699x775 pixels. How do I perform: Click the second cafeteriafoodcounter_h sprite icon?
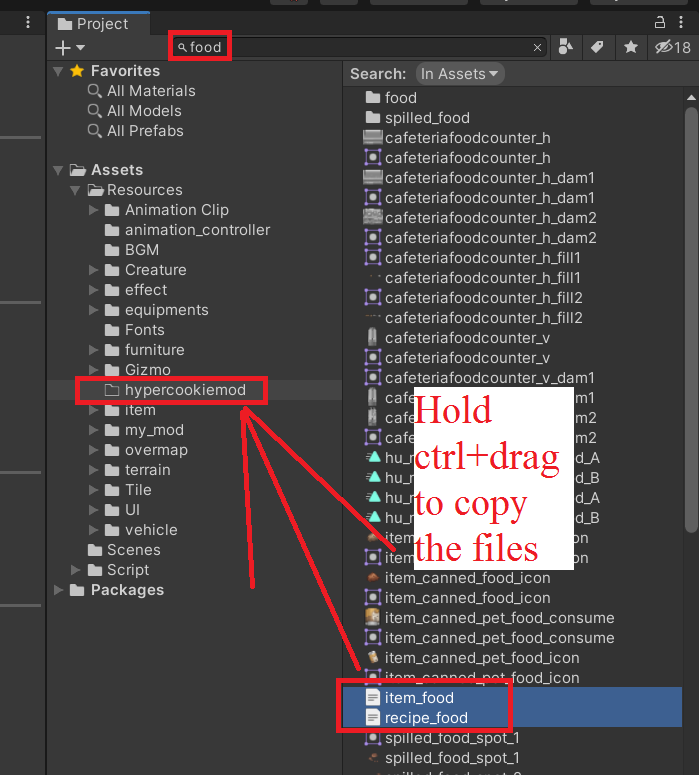373,158
